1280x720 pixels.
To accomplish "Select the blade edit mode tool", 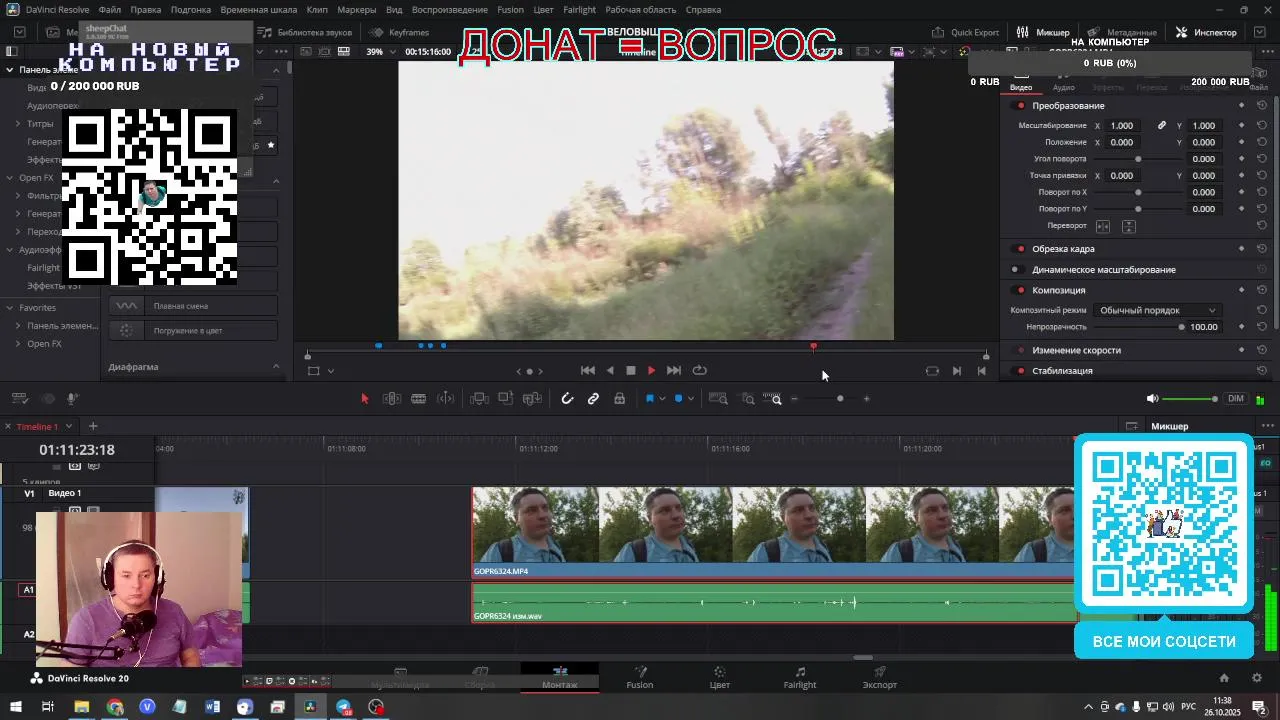I will click(446, 399).
